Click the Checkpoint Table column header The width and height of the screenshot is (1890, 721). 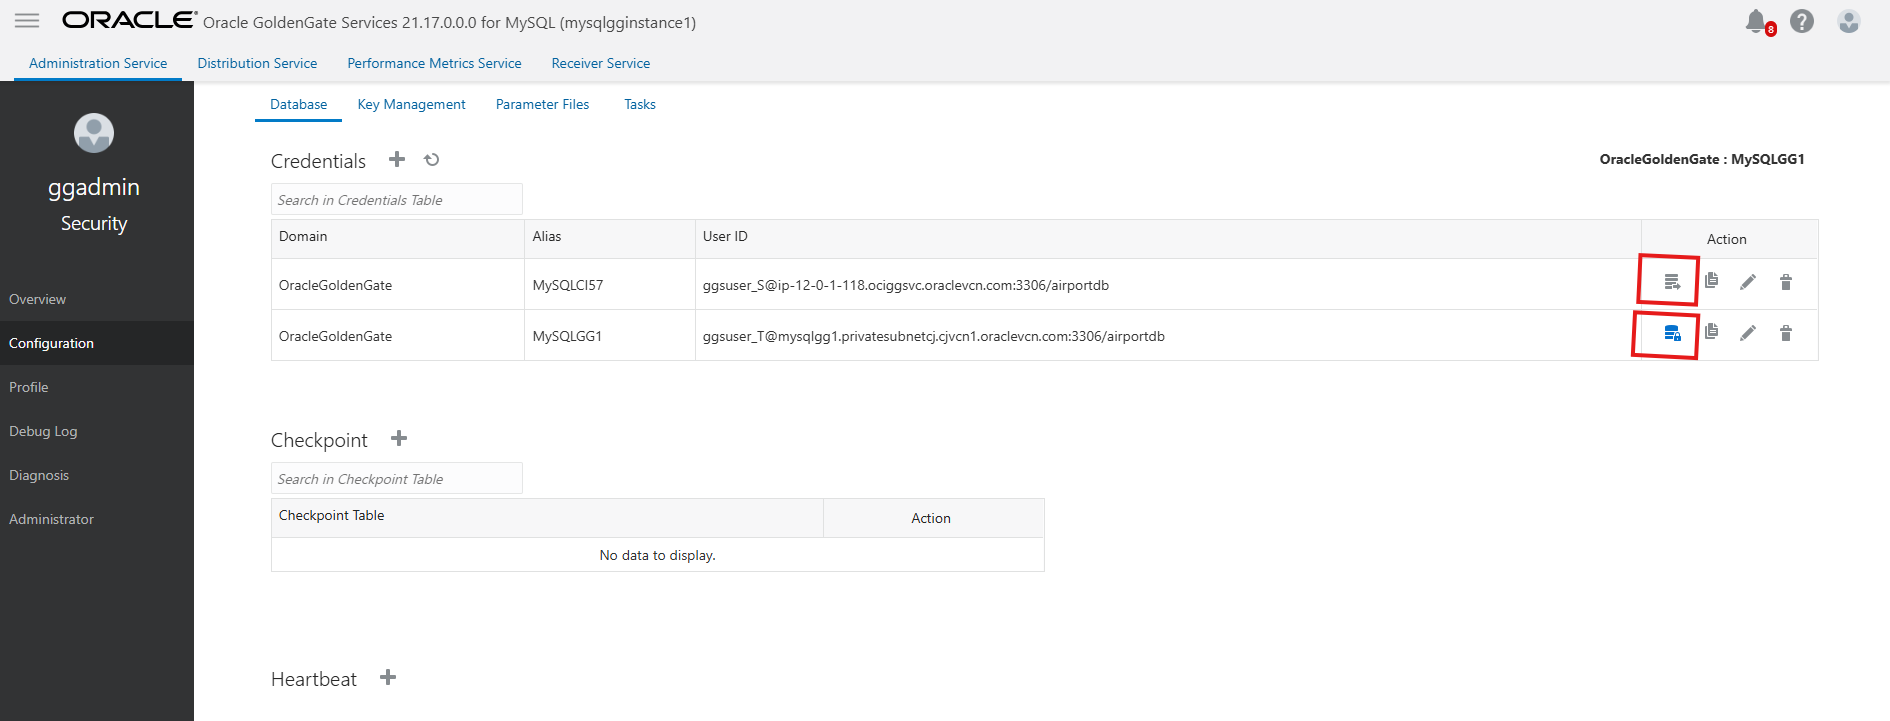pyautogui.click(x=547, y=516)
